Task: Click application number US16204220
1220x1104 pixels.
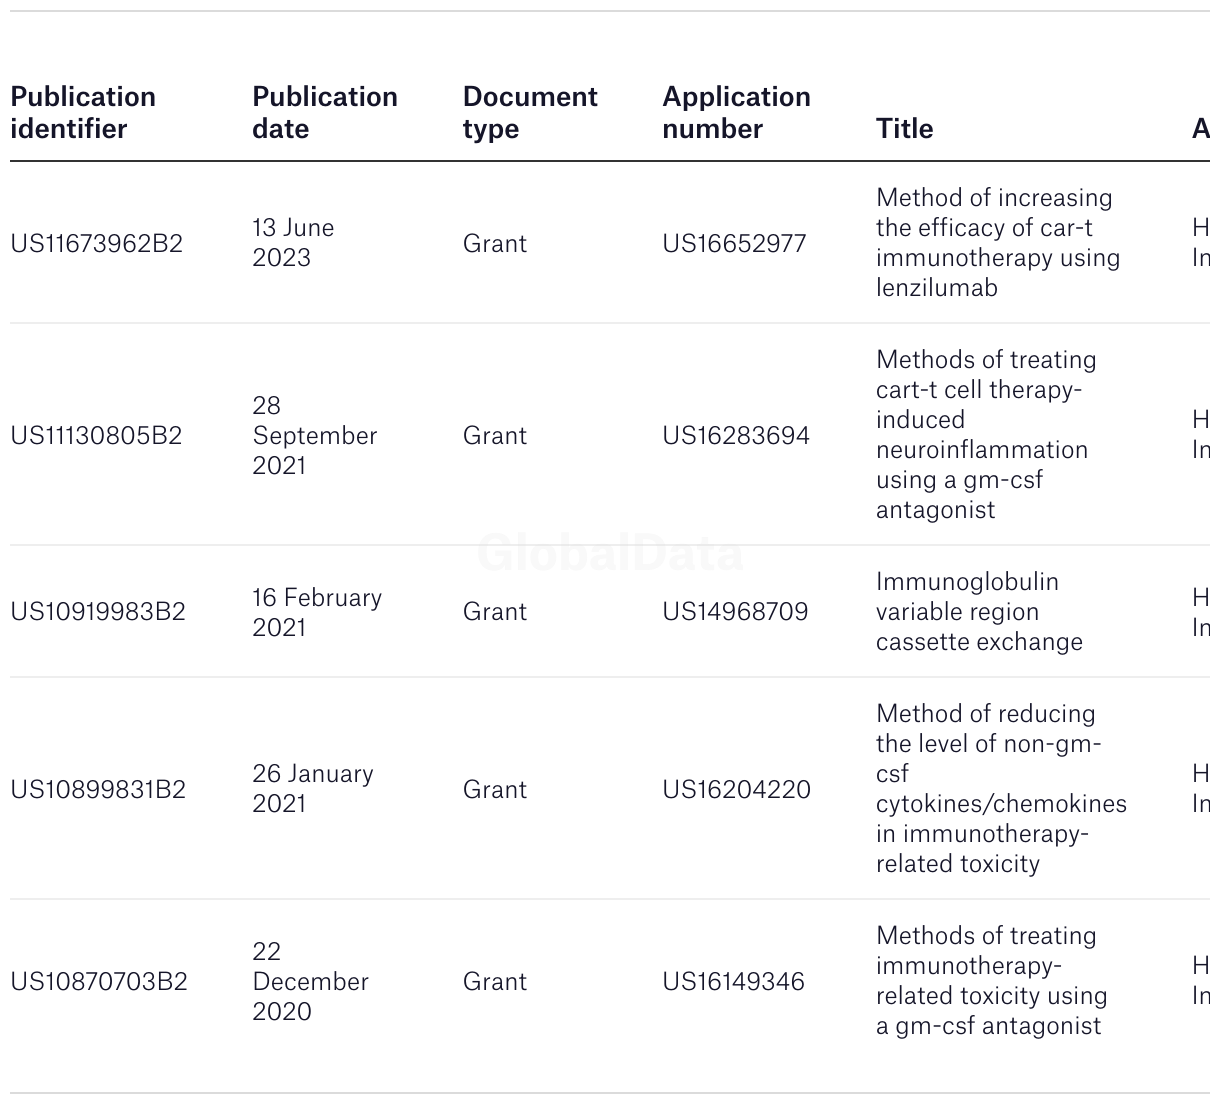Action: click(737, 790)
